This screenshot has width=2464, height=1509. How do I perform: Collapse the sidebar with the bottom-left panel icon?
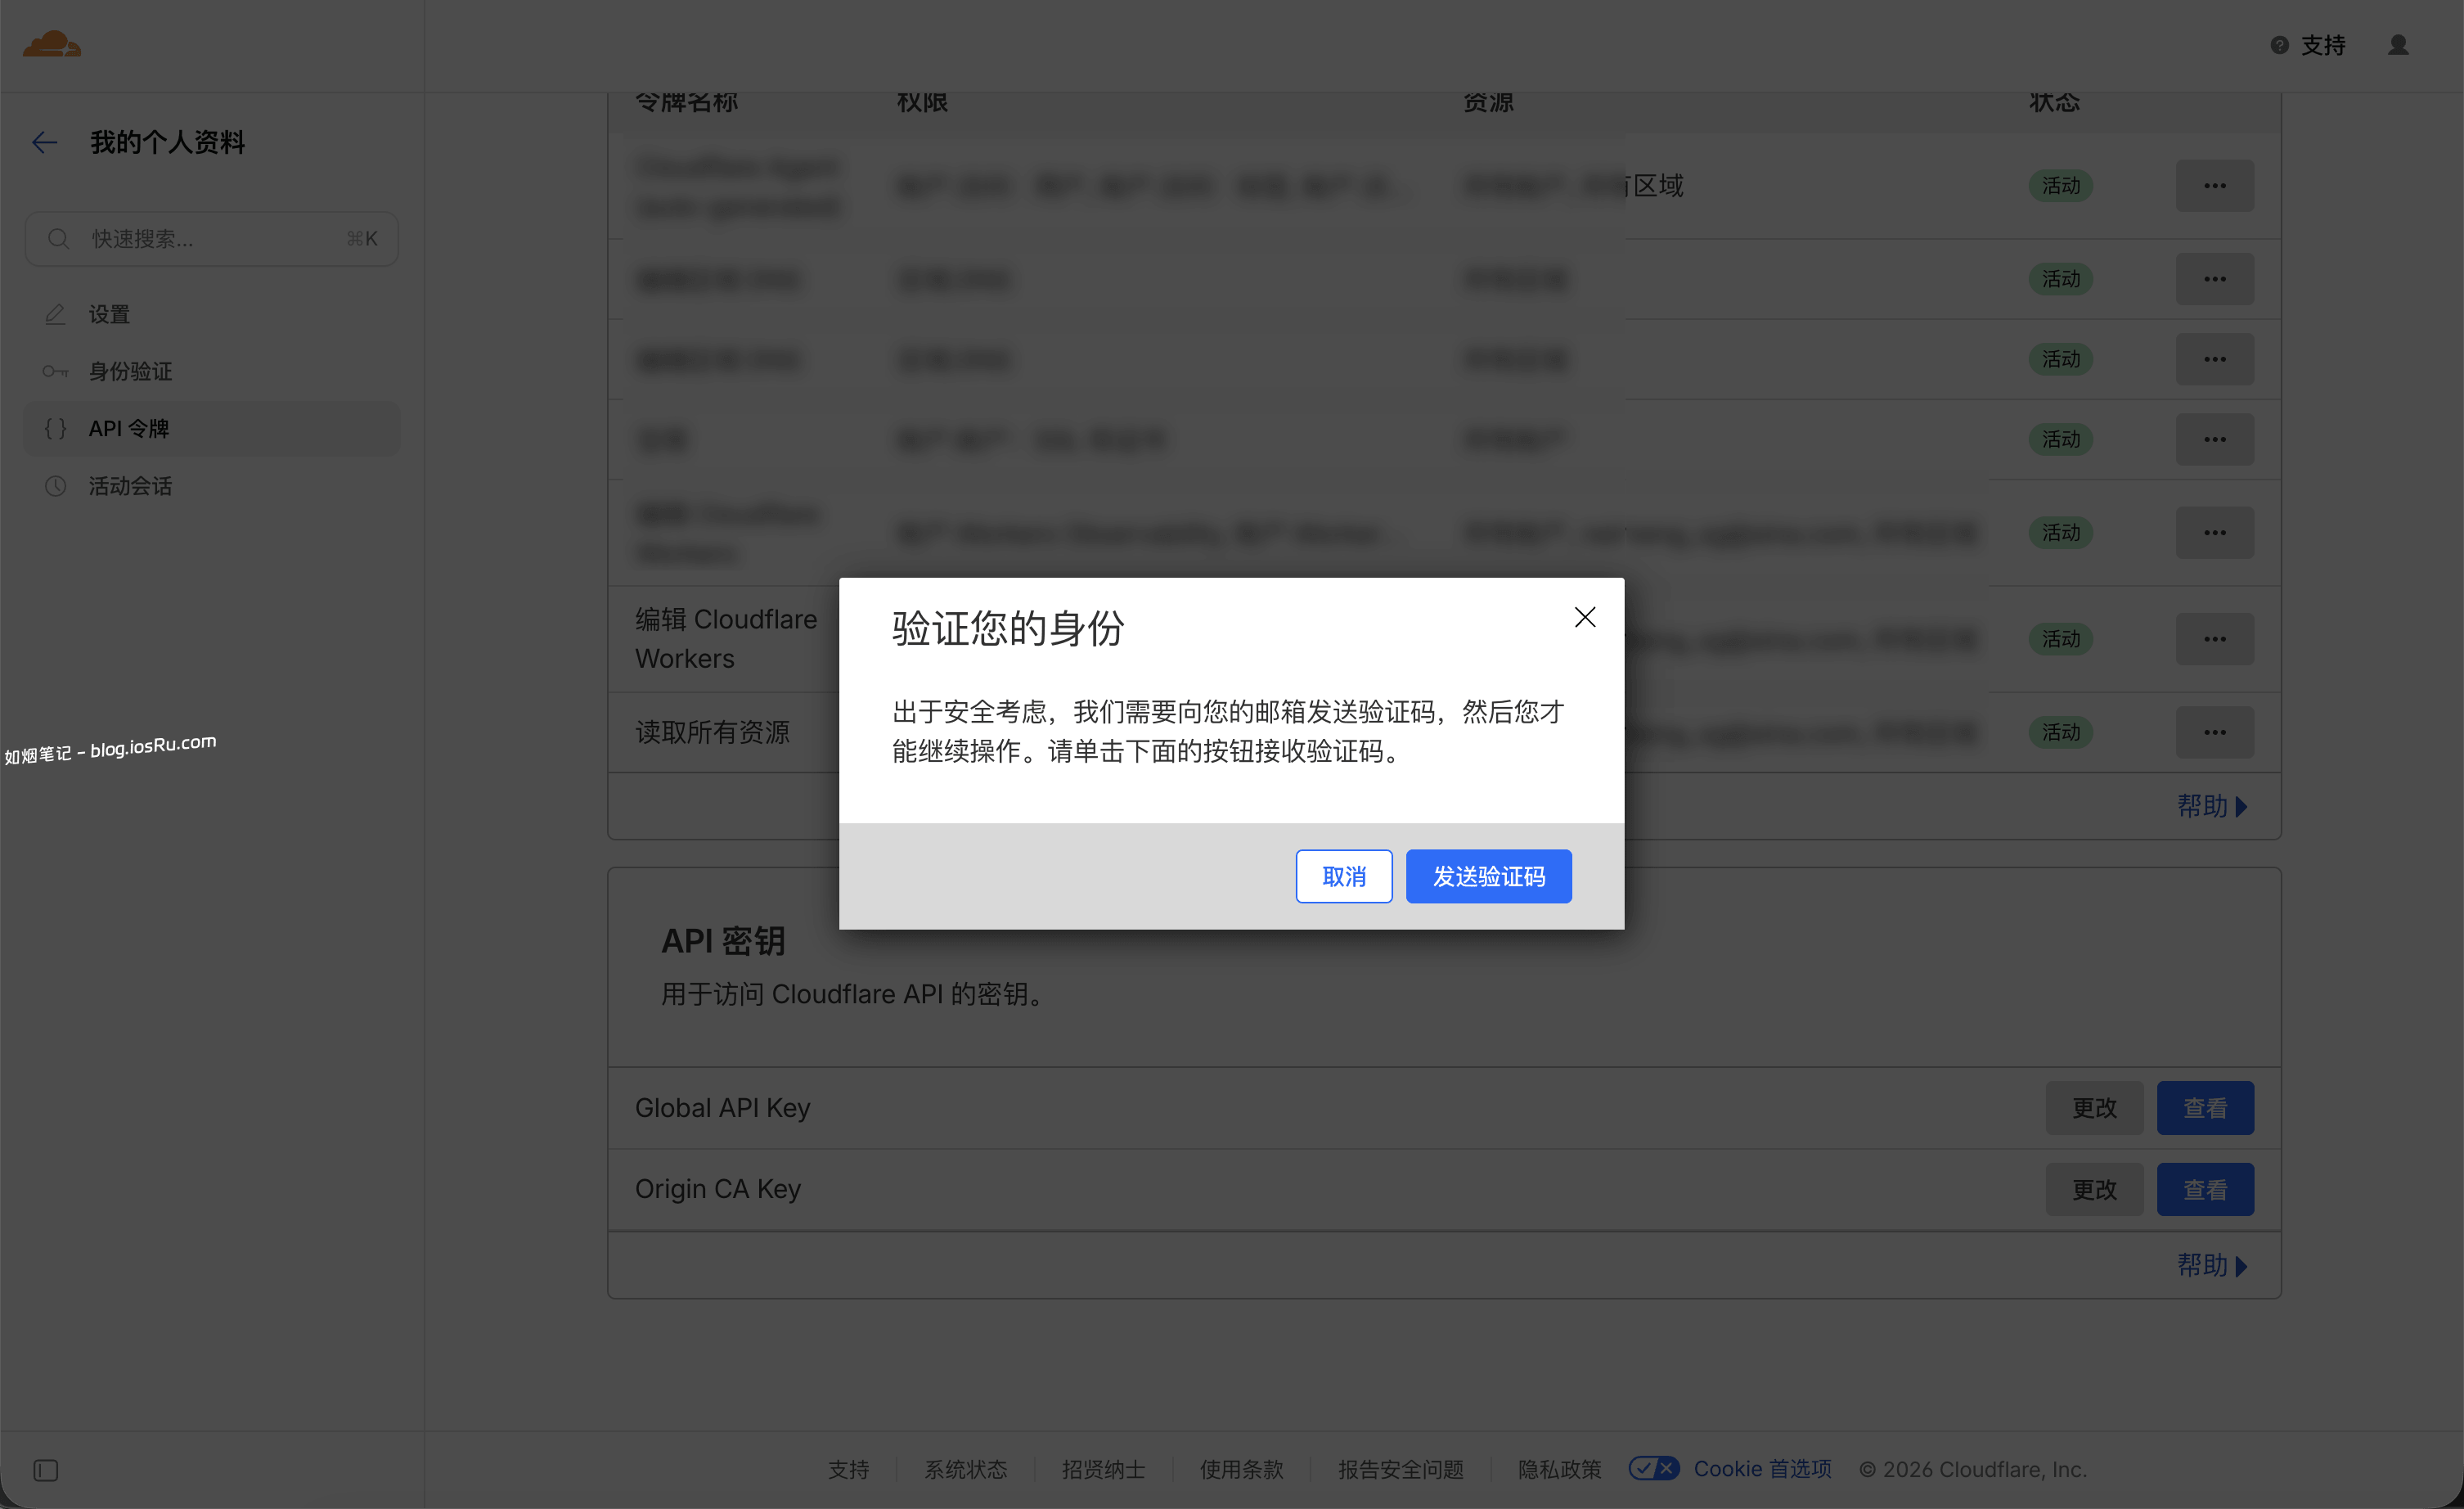(x=46, y=1470)
